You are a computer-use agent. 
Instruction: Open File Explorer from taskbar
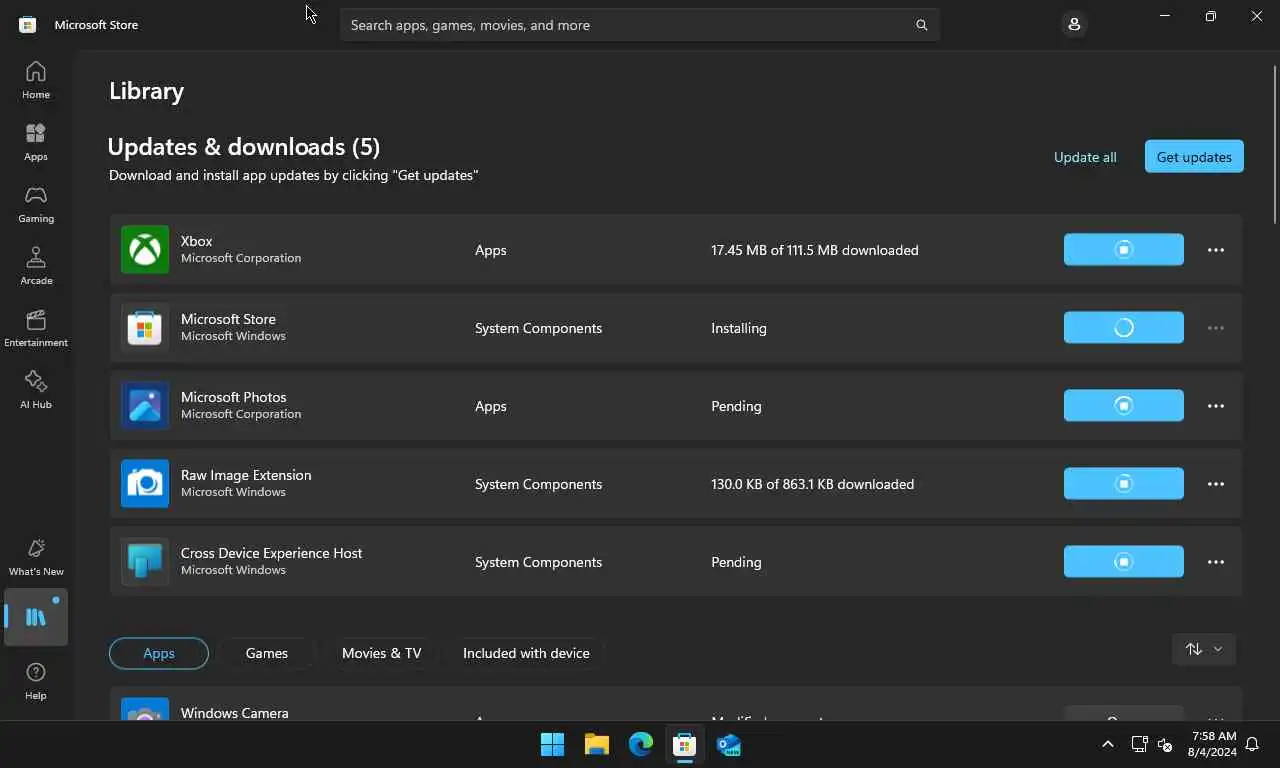[597, 744]
